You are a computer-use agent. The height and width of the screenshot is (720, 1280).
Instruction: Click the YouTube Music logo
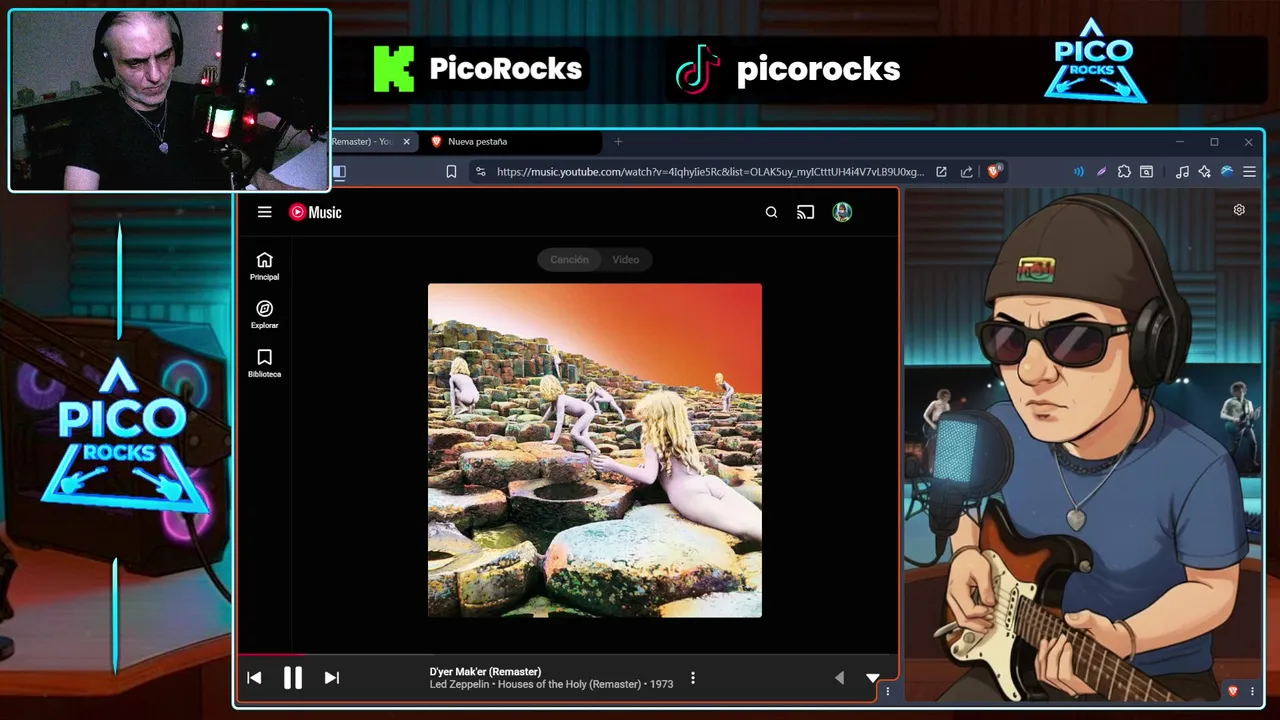coord(315,212)
